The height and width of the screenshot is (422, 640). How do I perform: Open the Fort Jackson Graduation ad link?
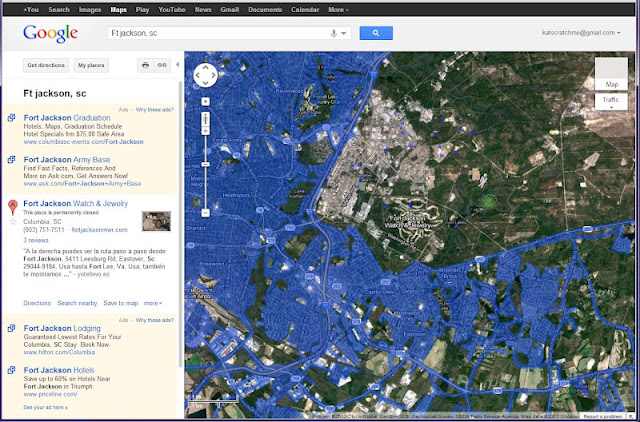click(x=67, y=118)
